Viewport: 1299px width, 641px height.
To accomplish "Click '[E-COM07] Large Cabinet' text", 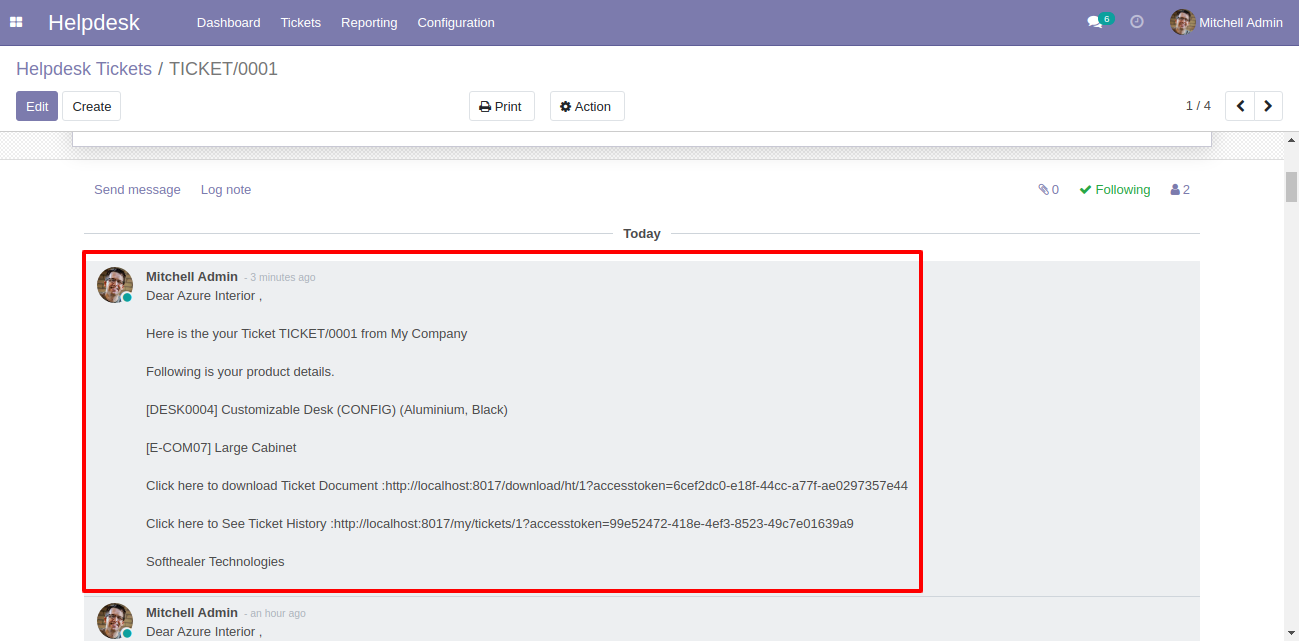I will point(221,448).
